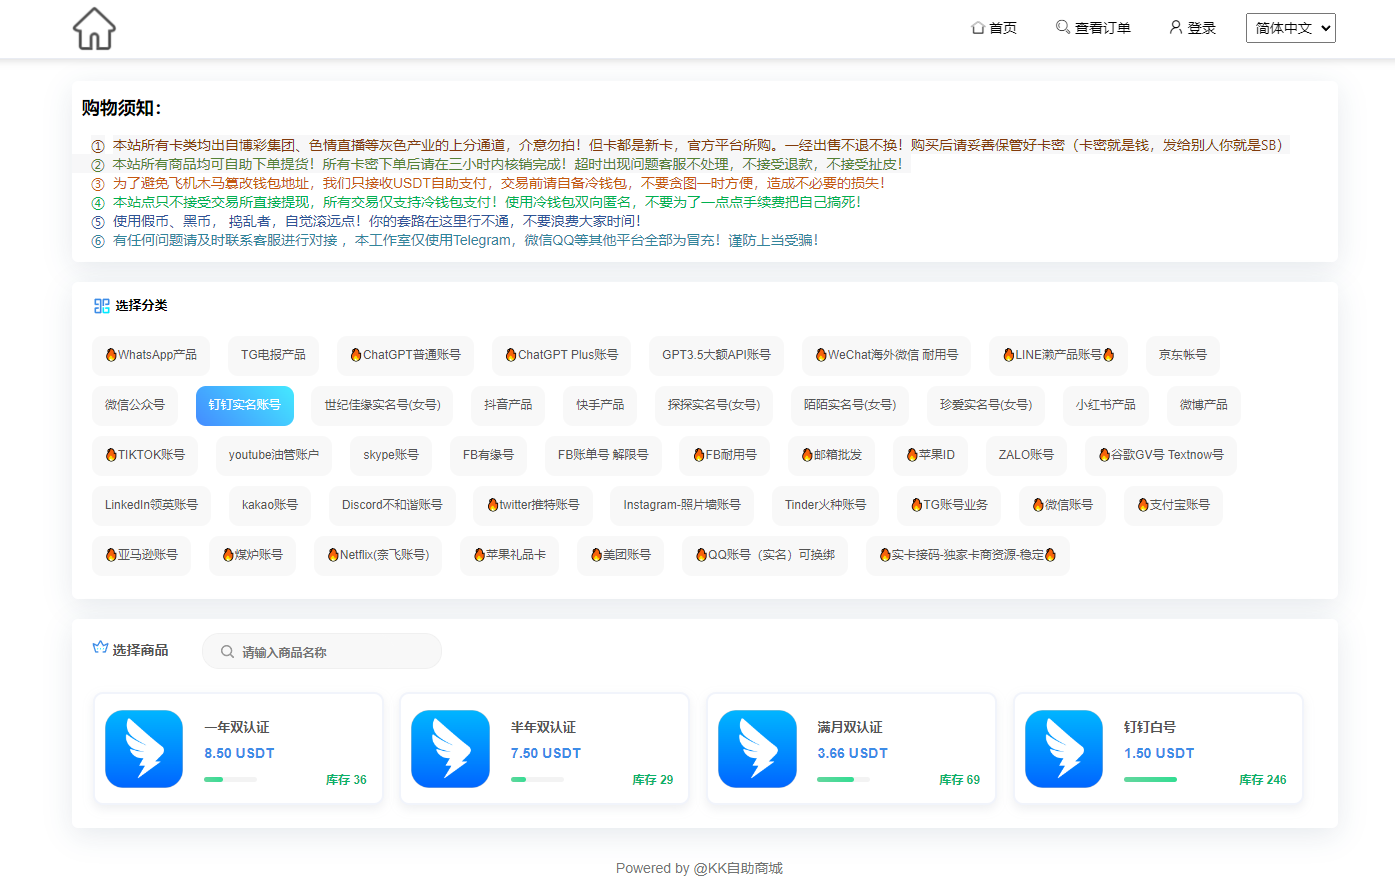Select the LinkedIn领英账号 category
This screenshot has height=894, width=1395.
[x=151, y=505]
